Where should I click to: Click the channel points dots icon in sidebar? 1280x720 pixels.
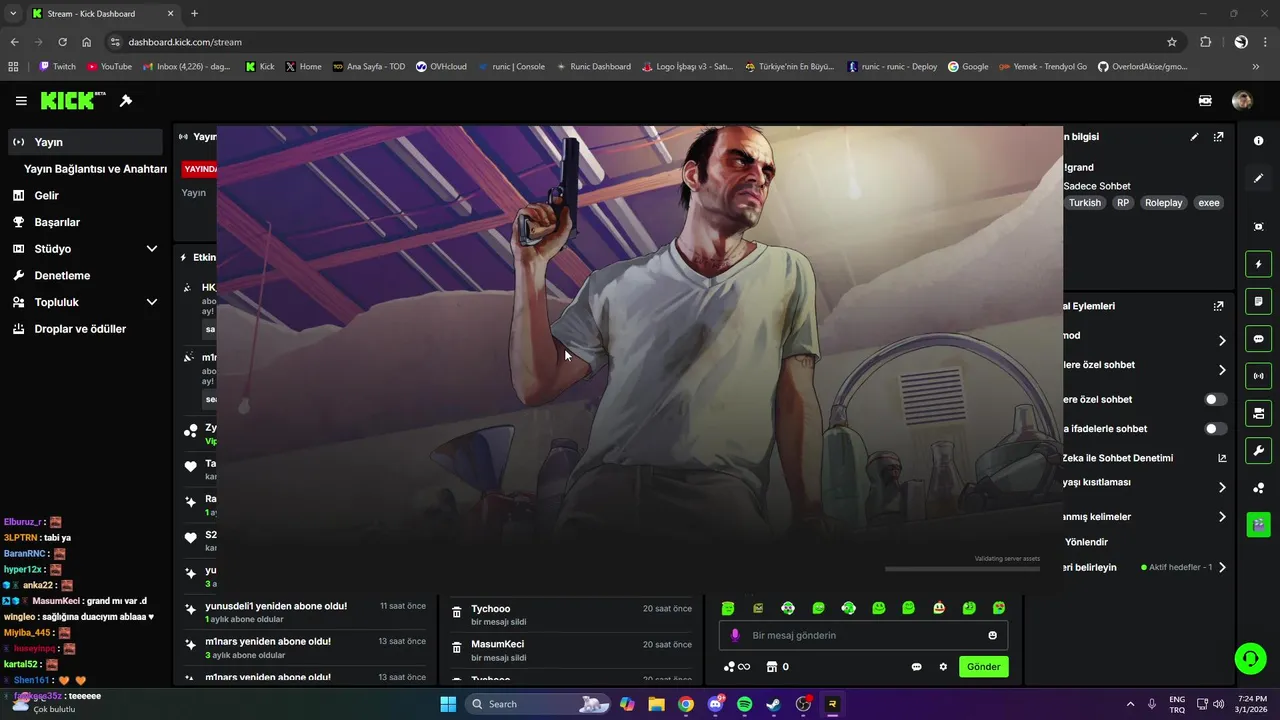click(x=1258, y=488)
